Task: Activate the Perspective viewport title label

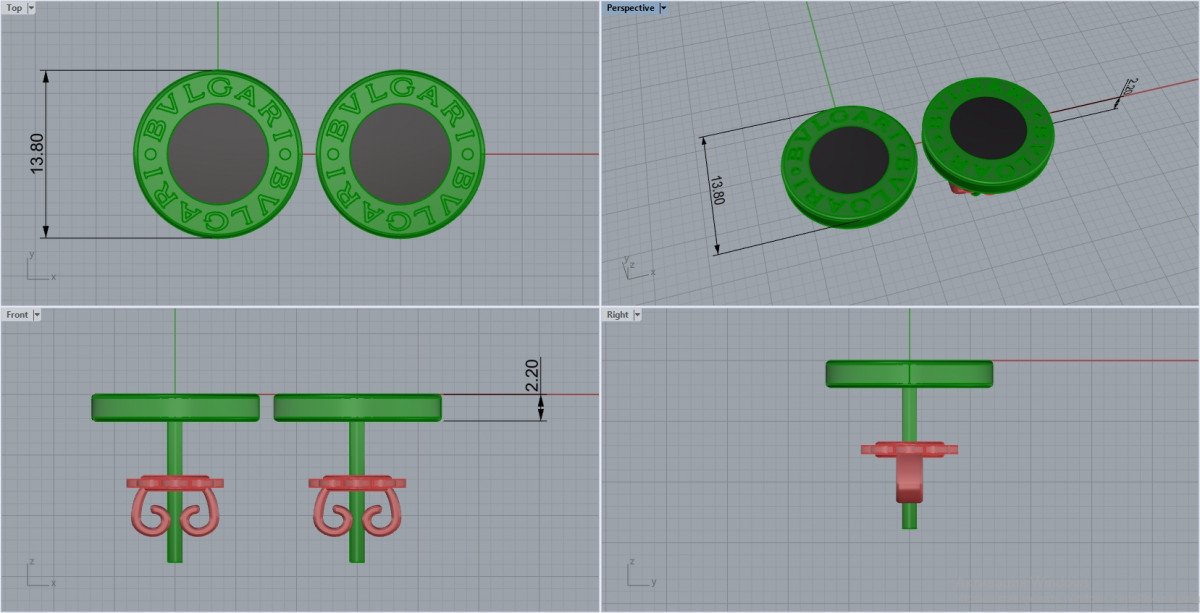Action: pos(630,8)
